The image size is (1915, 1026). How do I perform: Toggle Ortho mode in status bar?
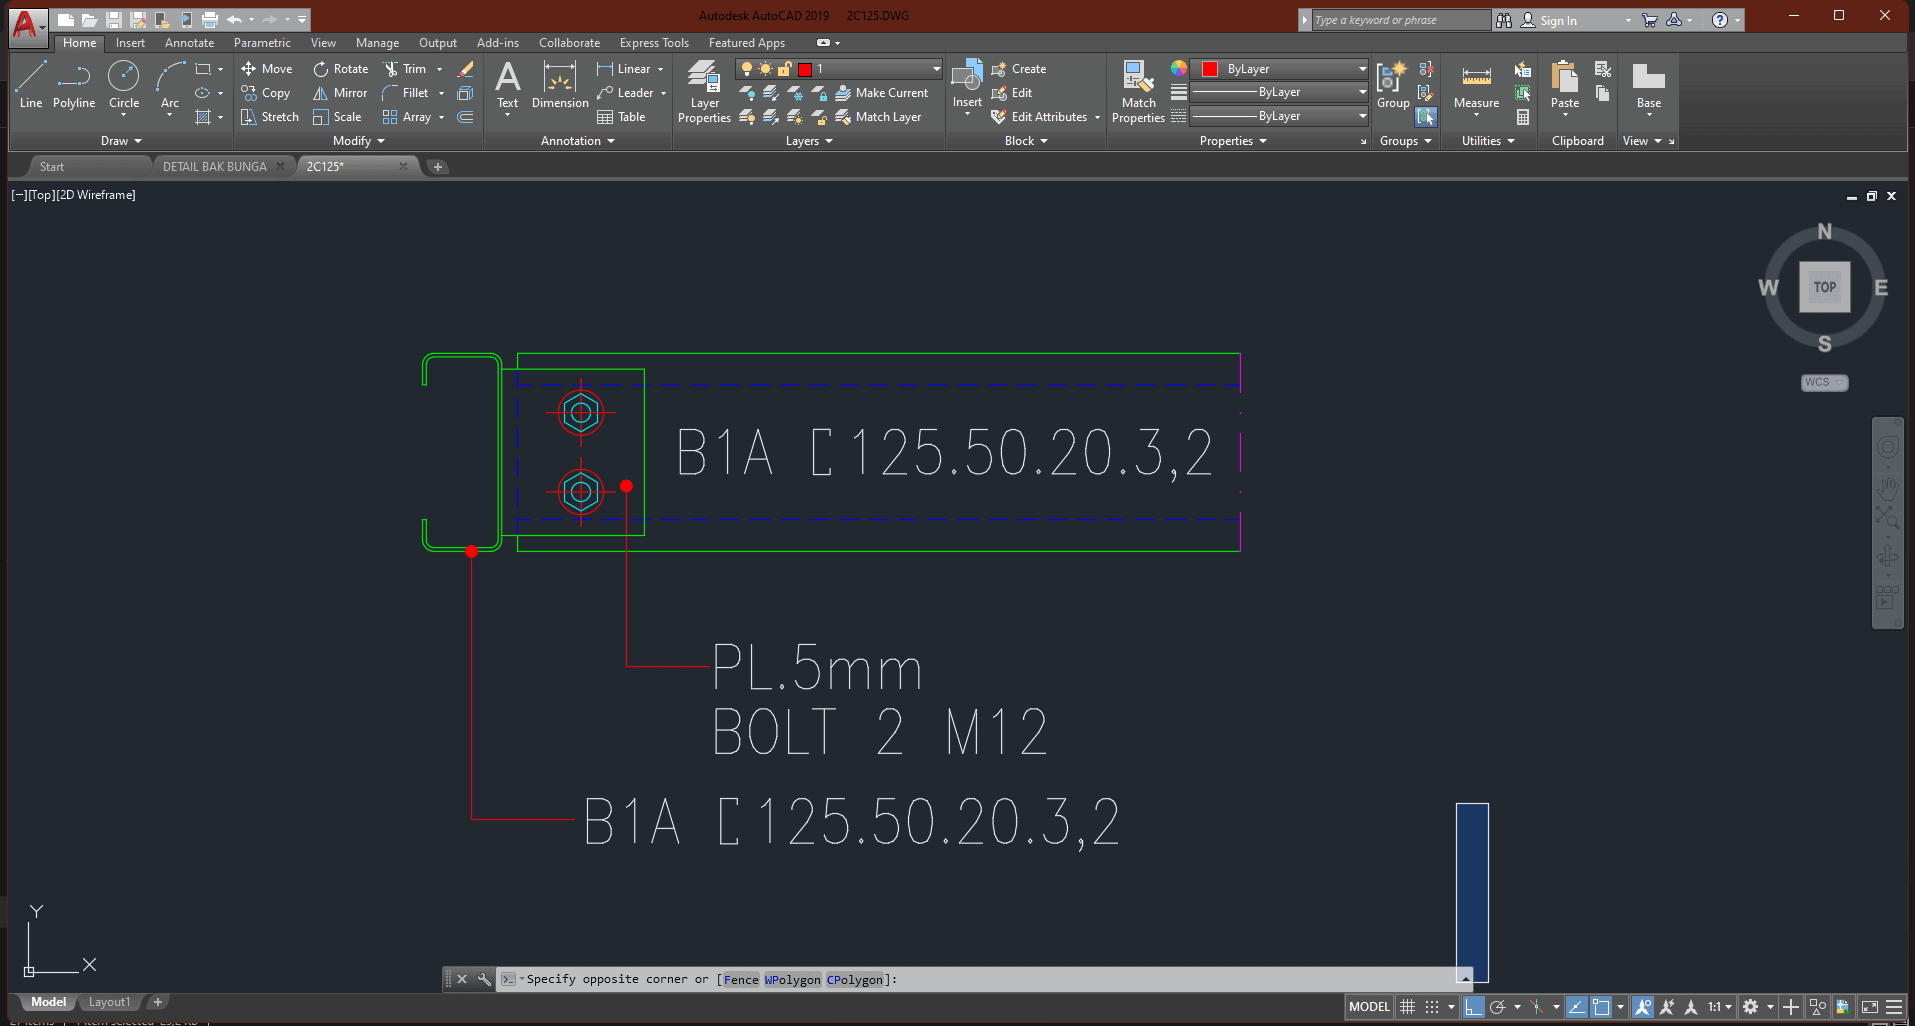tap(1473, 1007)
